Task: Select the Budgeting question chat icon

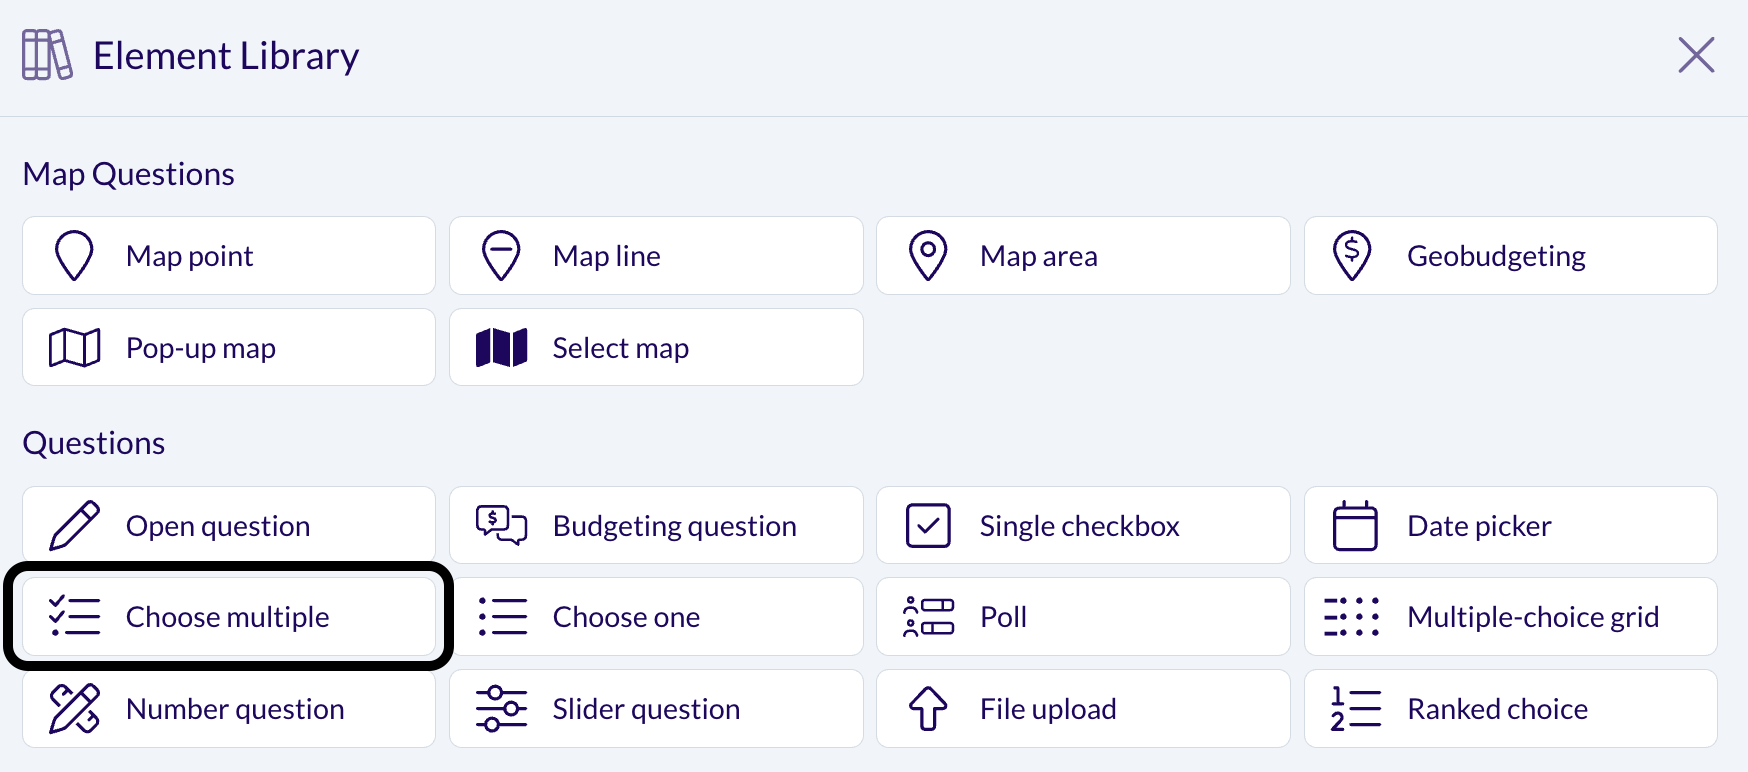Action: [501, 525]
